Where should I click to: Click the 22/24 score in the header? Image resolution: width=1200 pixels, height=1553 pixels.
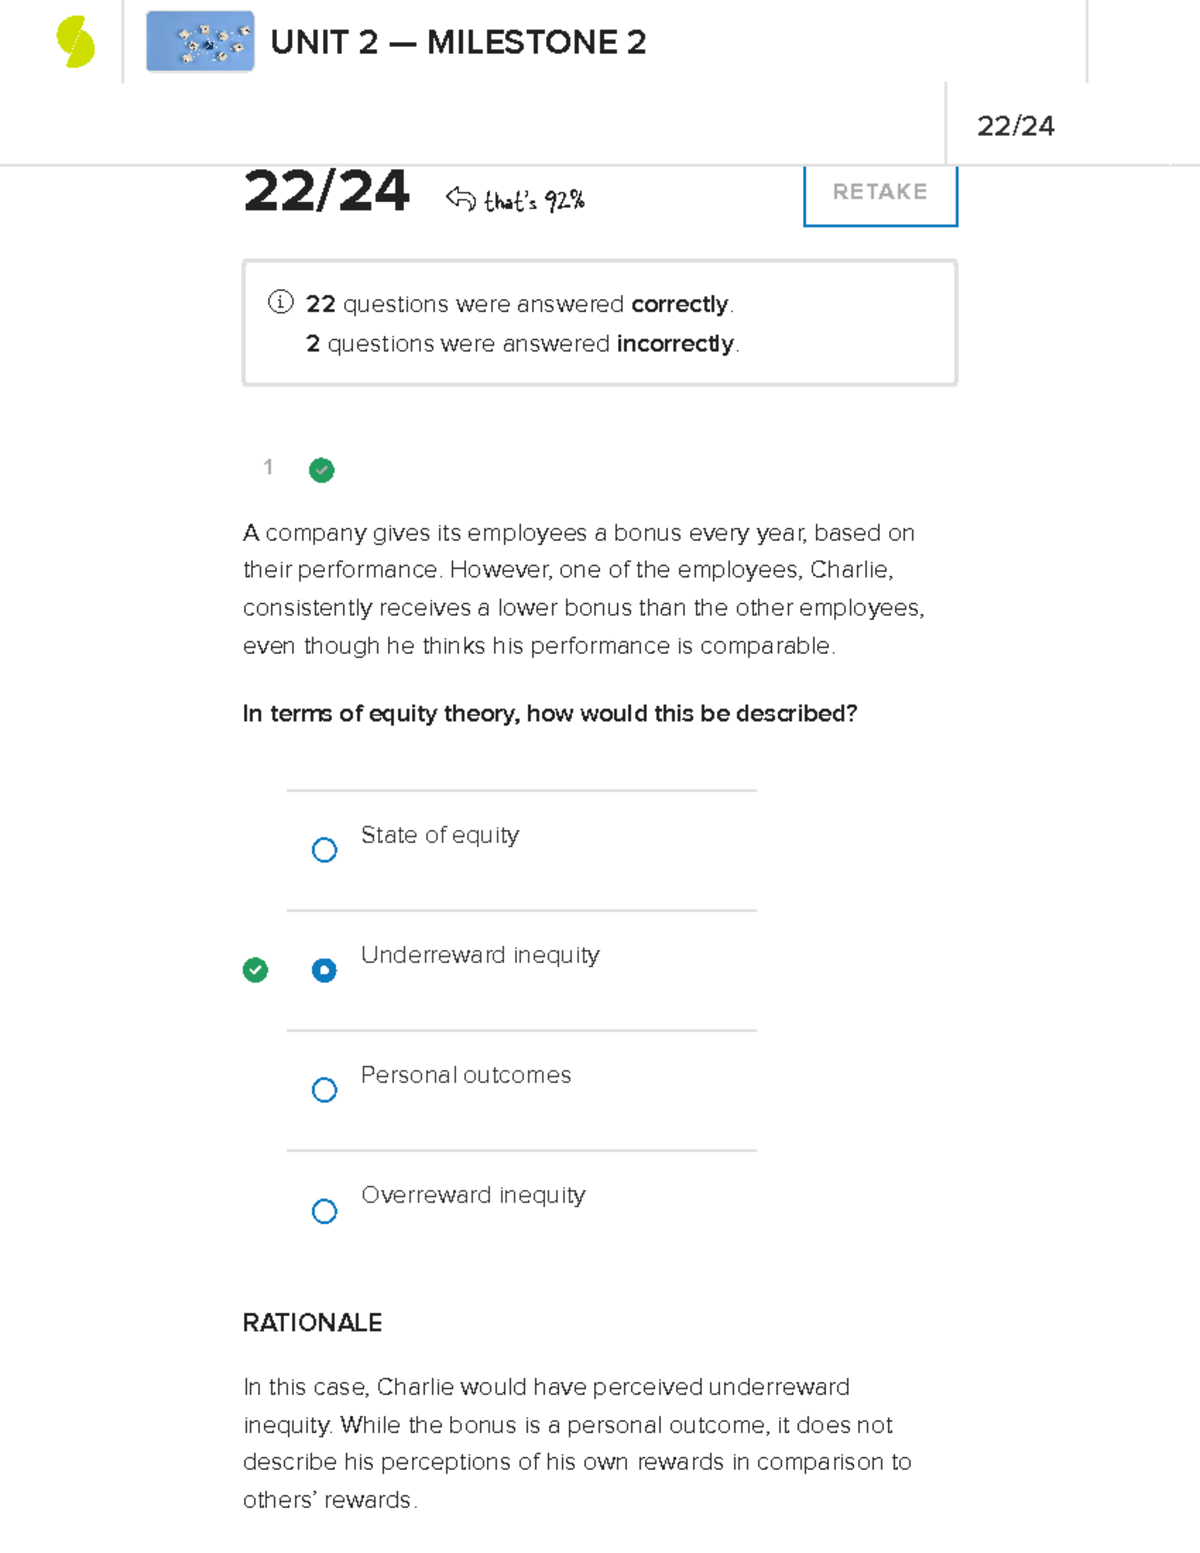point(1015,126)
